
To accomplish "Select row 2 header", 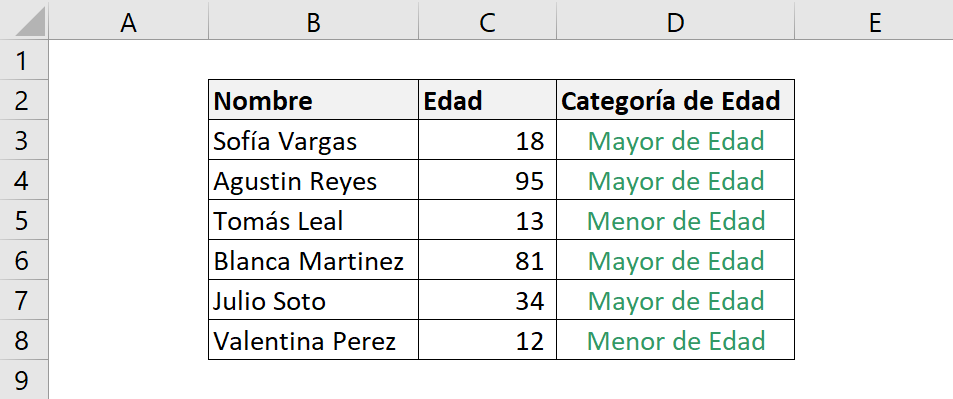I will pyautogui.click(x=24, y=100).
